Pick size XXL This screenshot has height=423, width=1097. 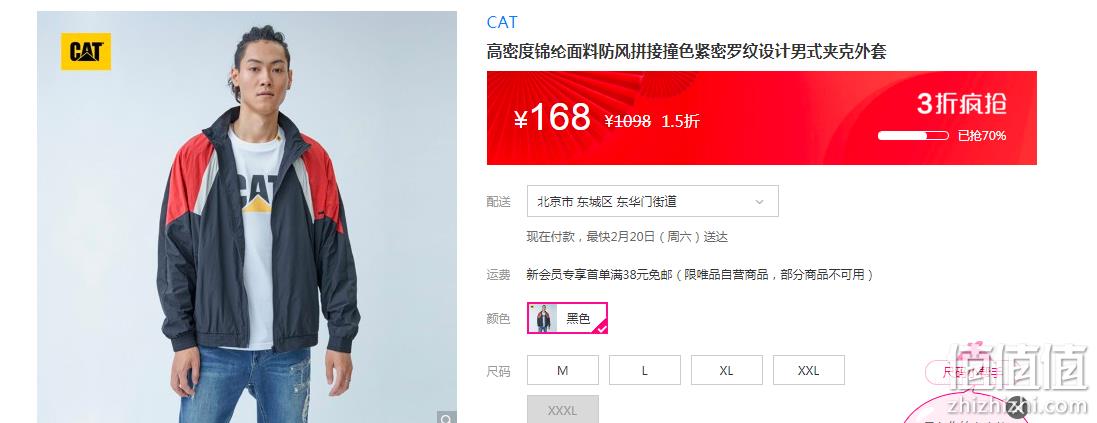pyautogui.click(x=808, y=371)
